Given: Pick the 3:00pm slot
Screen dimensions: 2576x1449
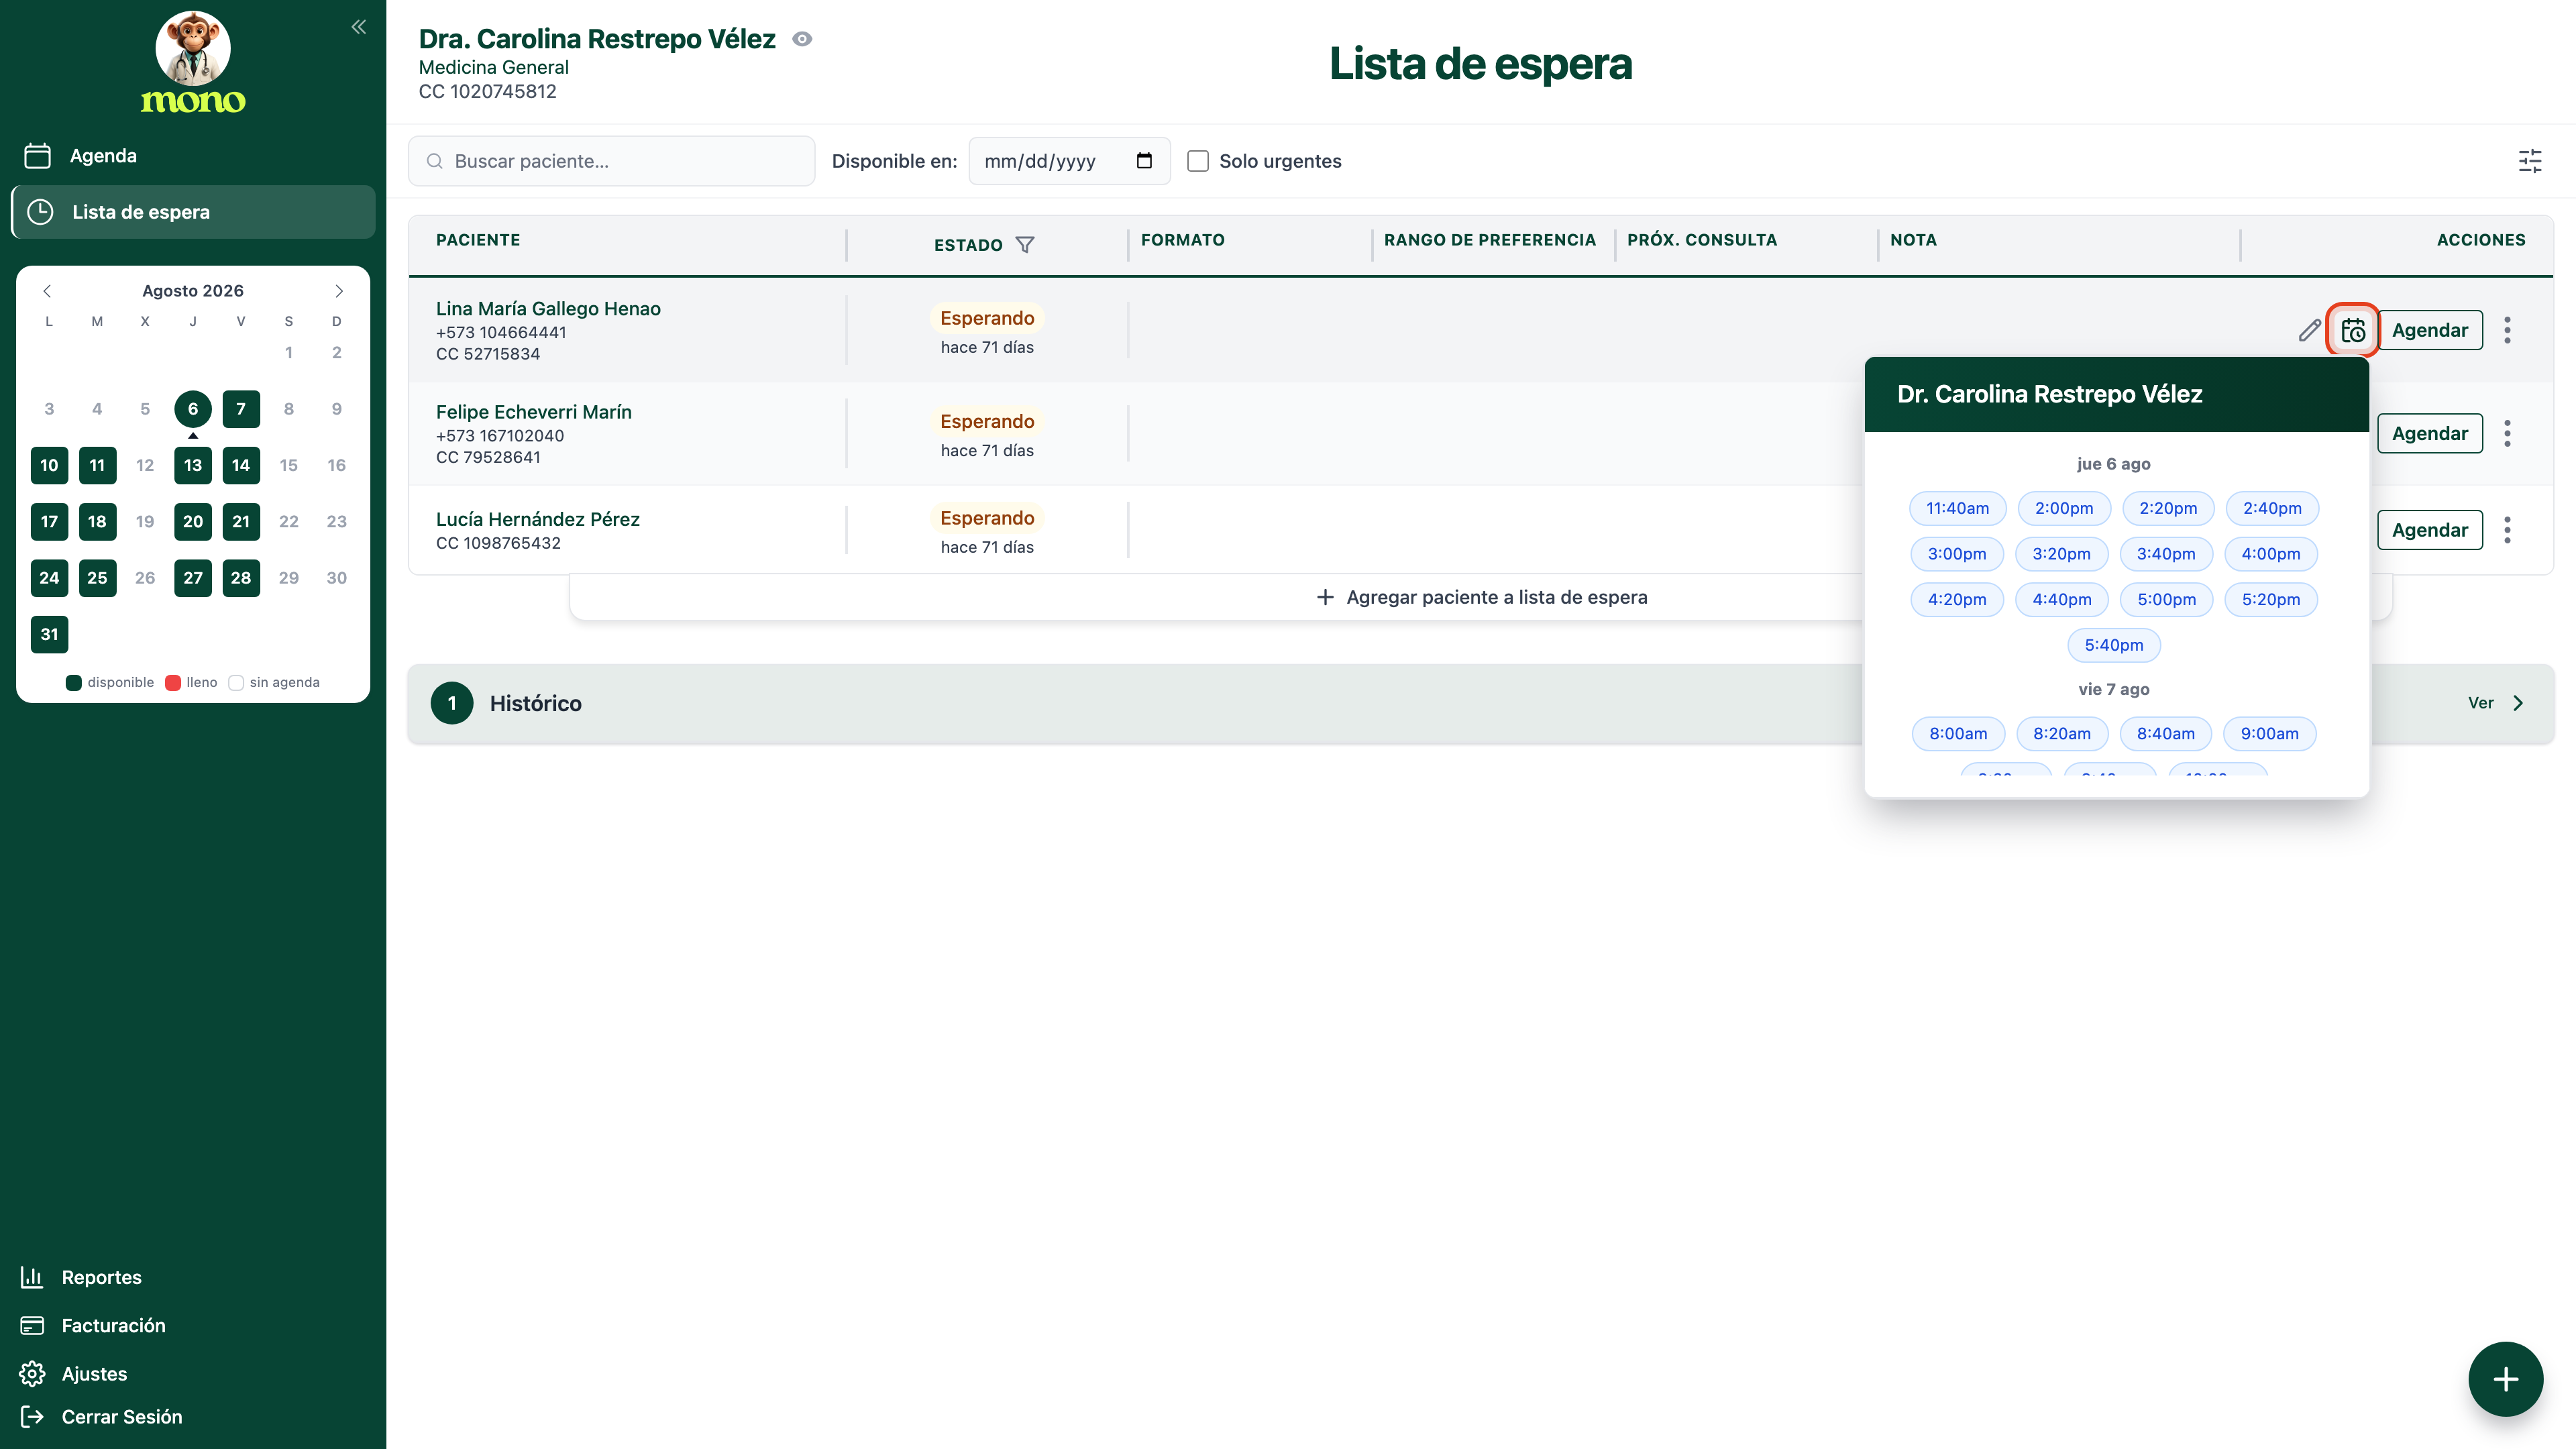Looking at the screenshot, I should point(1957,554).
